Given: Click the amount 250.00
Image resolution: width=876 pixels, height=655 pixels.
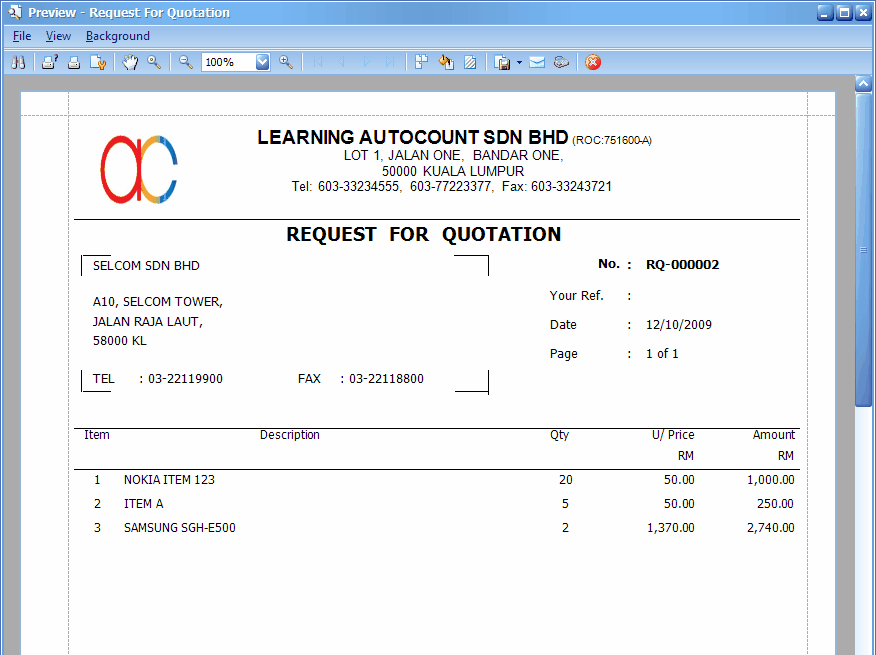Looking at the screenshot, I should (x=775, y=504).
